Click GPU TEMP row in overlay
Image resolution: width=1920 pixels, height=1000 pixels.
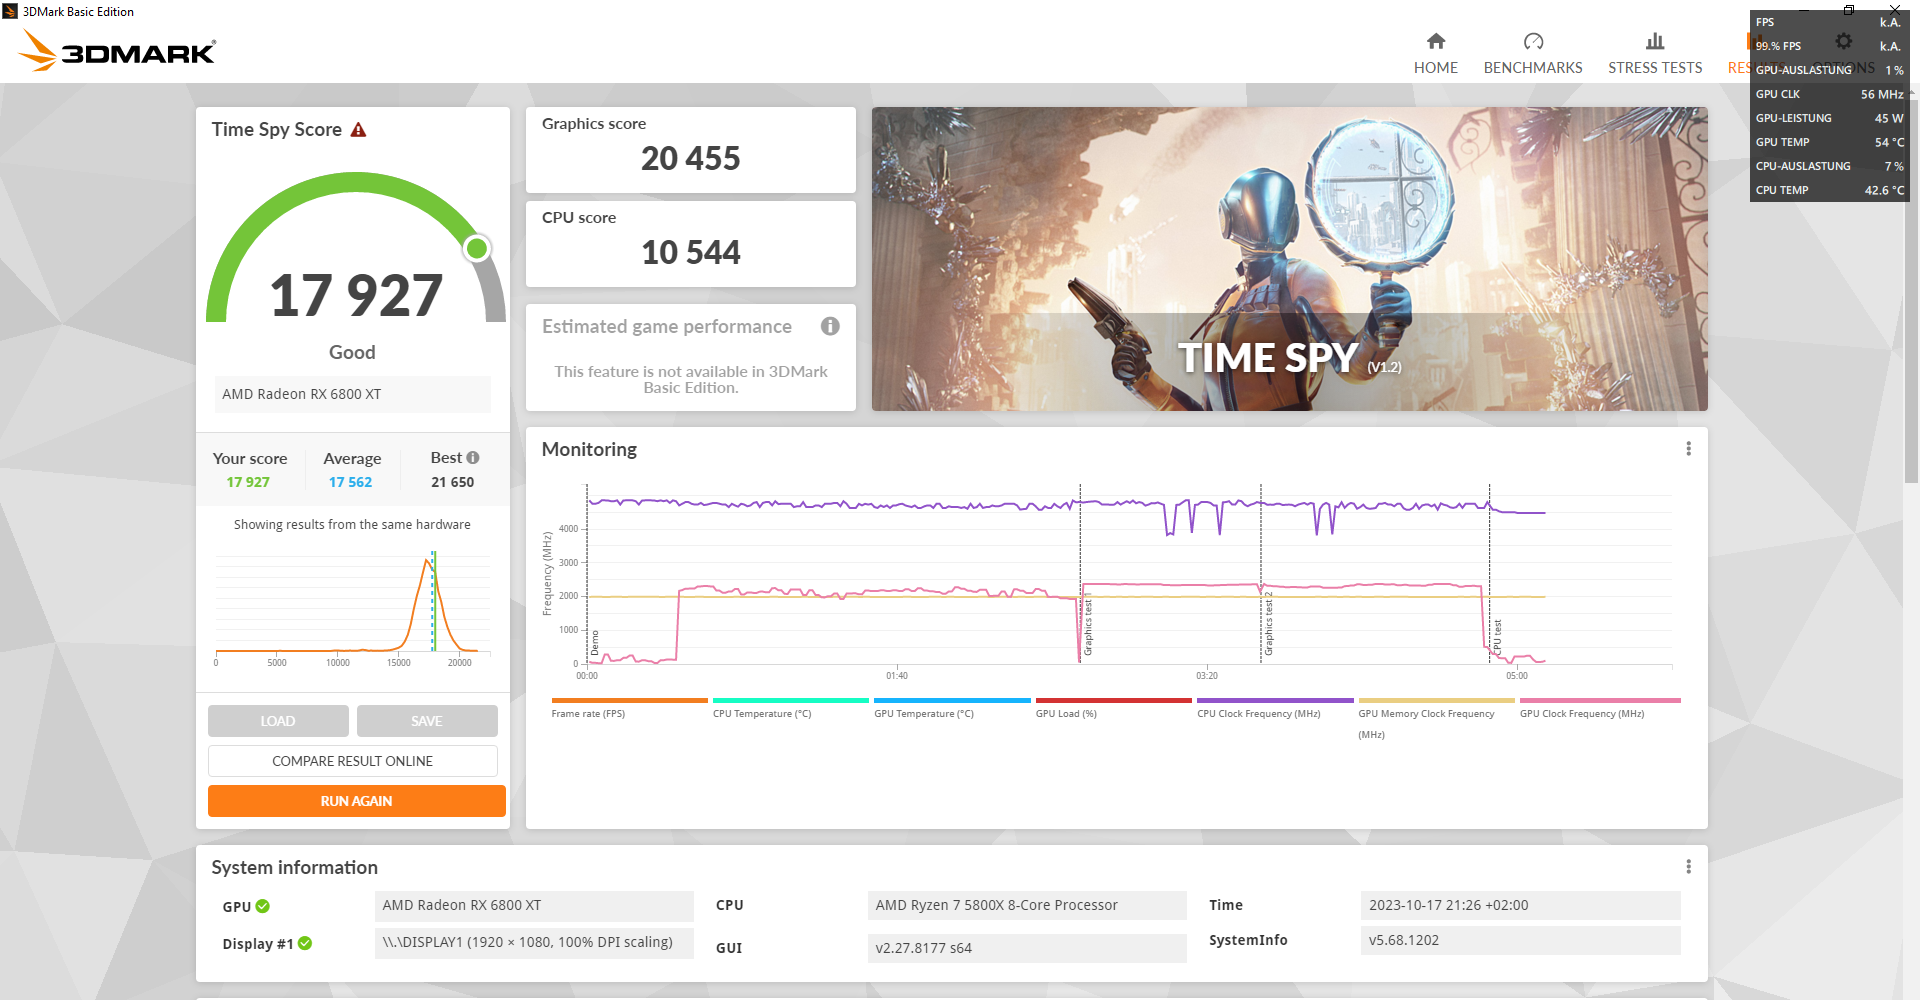(x=1830, y=142)
